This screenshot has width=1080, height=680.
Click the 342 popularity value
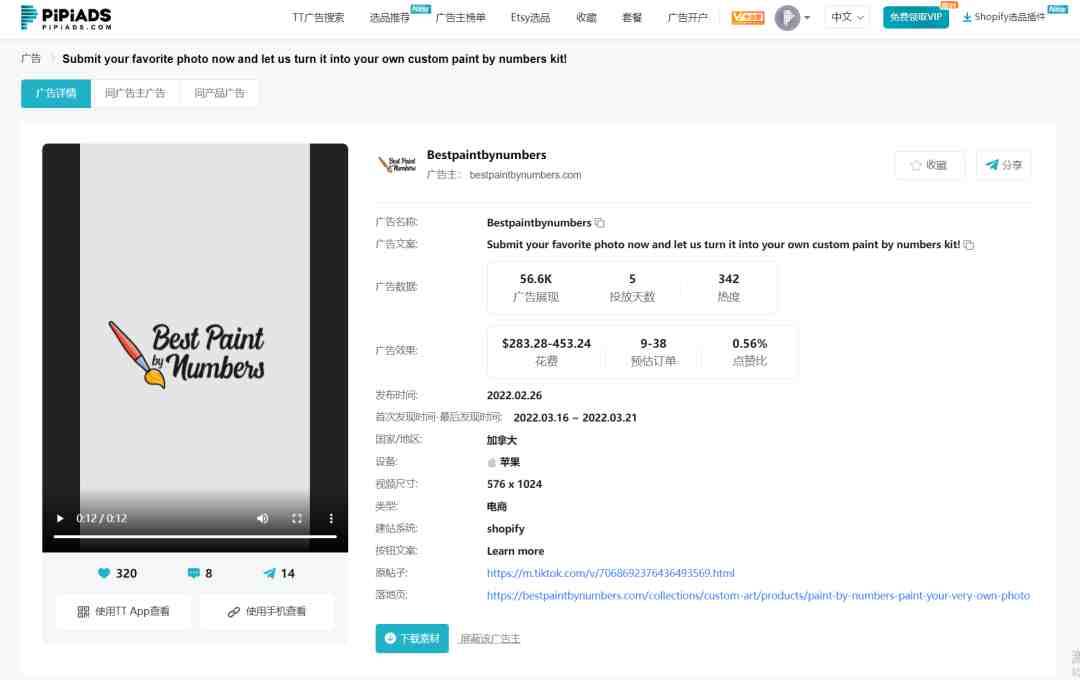pyautogui.click(x=728, y=279)
